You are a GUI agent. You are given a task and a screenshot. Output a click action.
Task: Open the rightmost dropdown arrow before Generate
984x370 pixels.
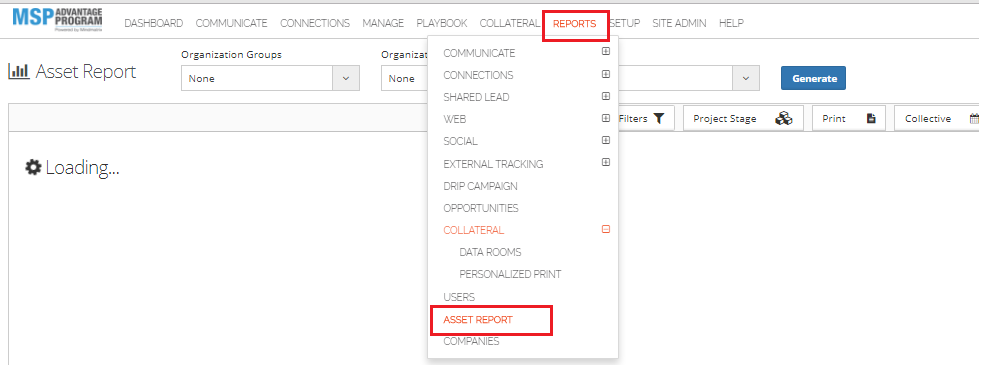tap(746, 78)
